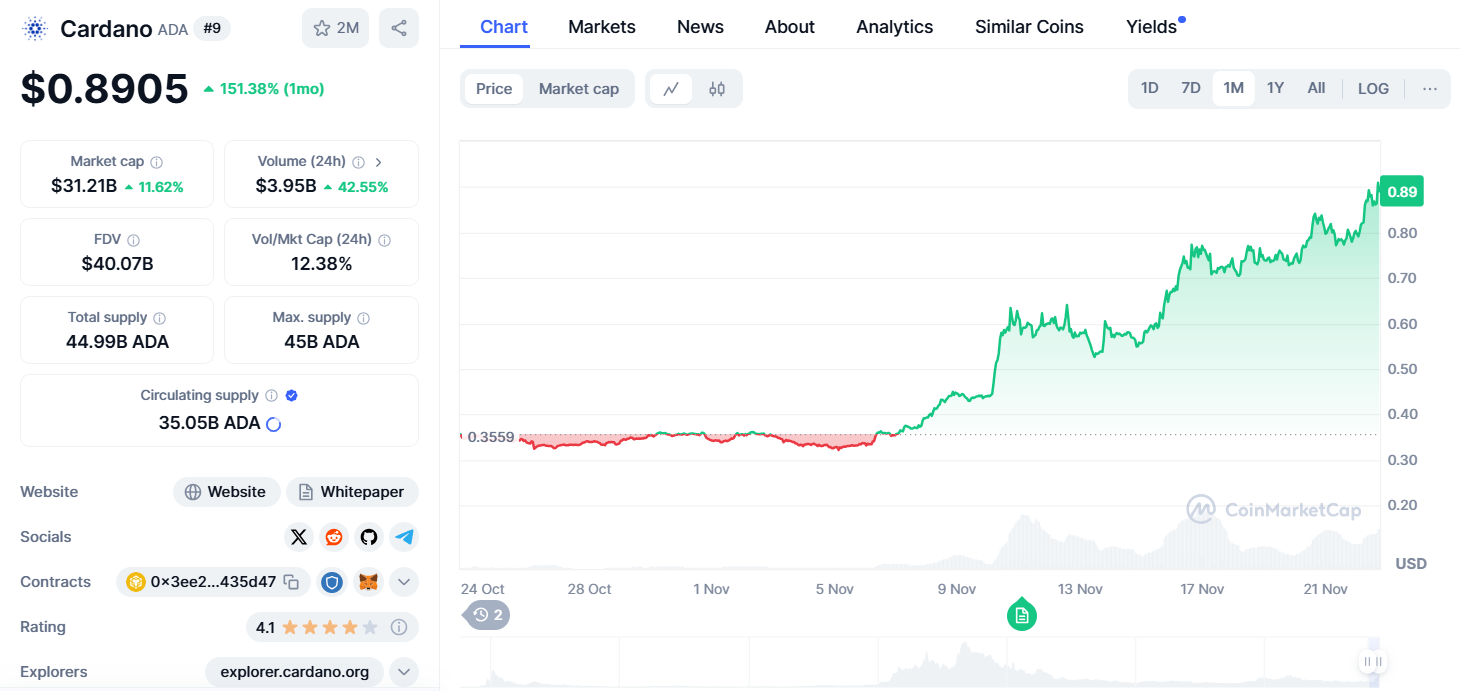
Task: Click the $31.21B market cap value
Action: [x=84, y=186]
